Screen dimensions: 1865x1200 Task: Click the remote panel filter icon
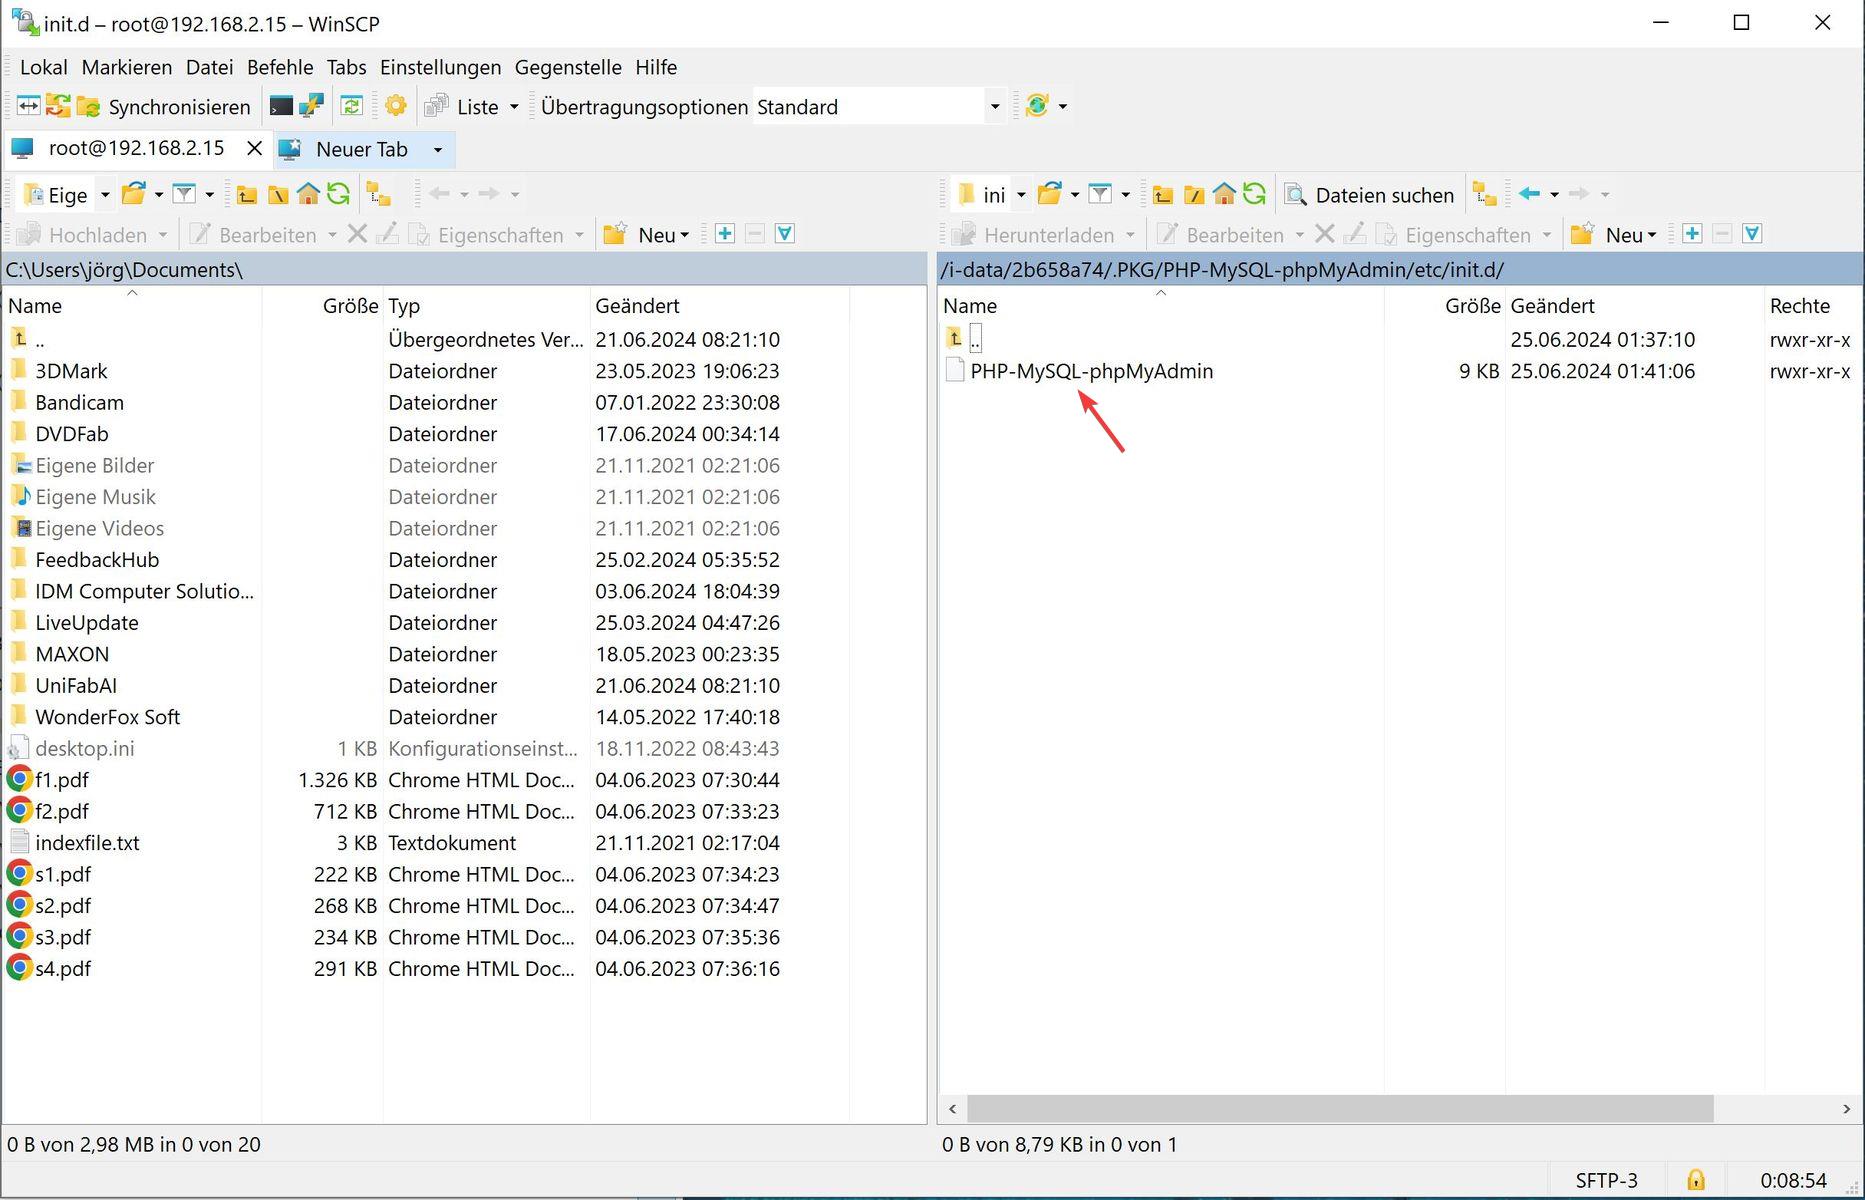(x=1100, y=194)
